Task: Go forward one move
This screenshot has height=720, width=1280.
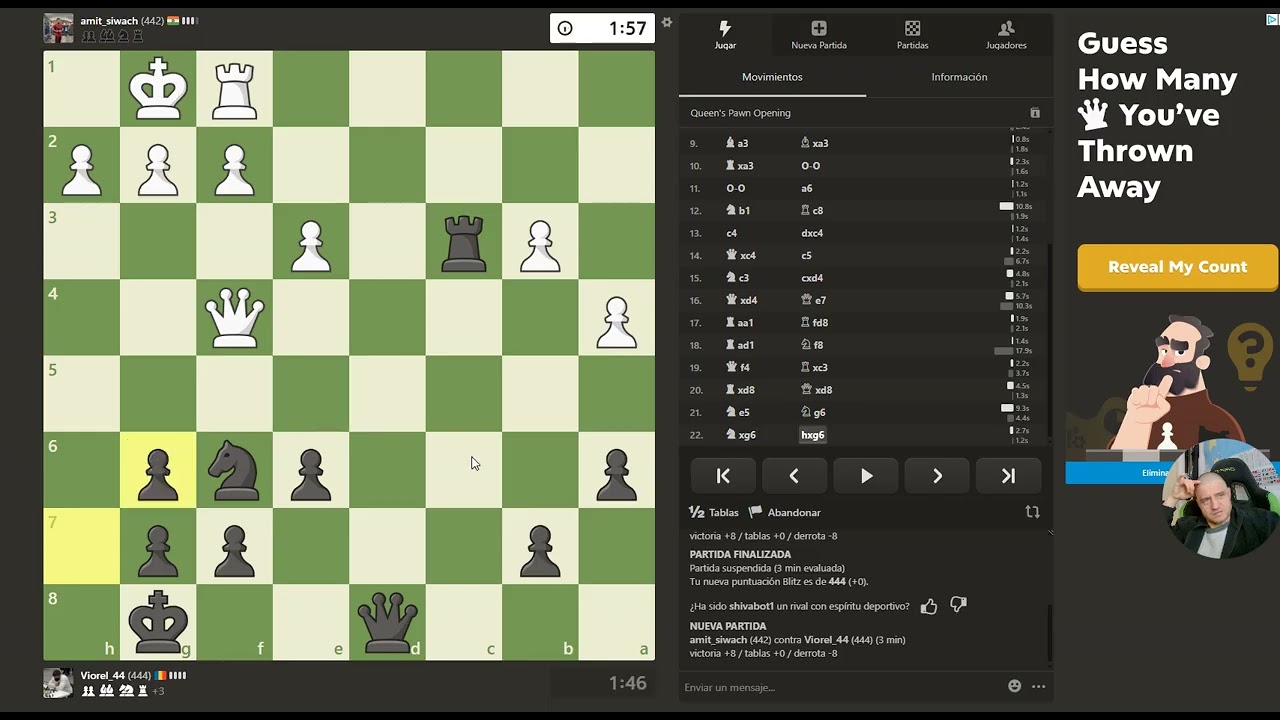Action: [x=937, y=476]
